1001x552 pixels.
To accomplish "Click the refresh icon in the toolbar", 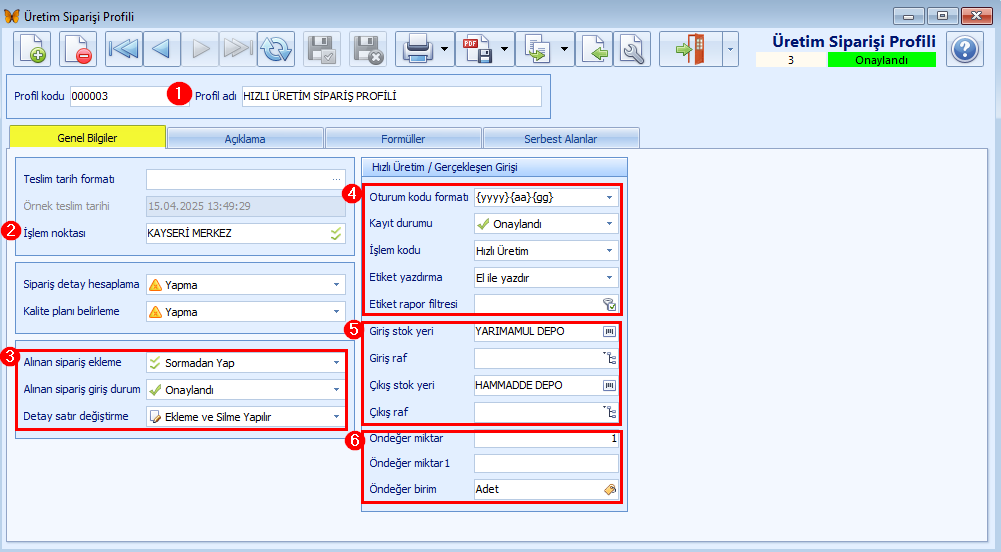I will tap(276, 49).
